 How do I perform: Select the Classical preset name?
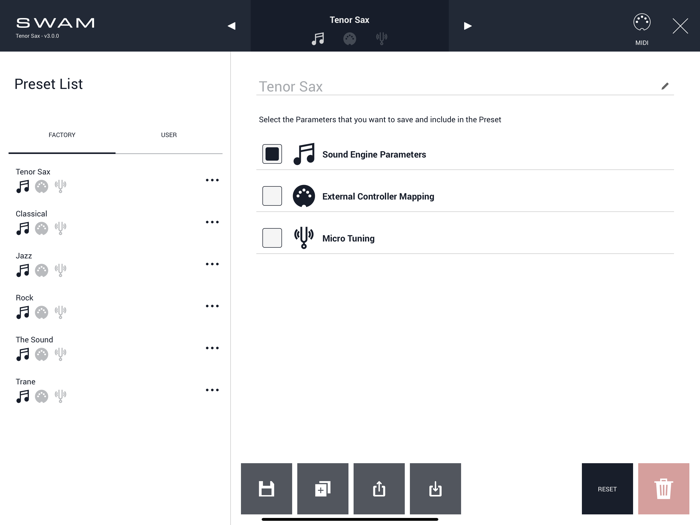click(31, 214)
